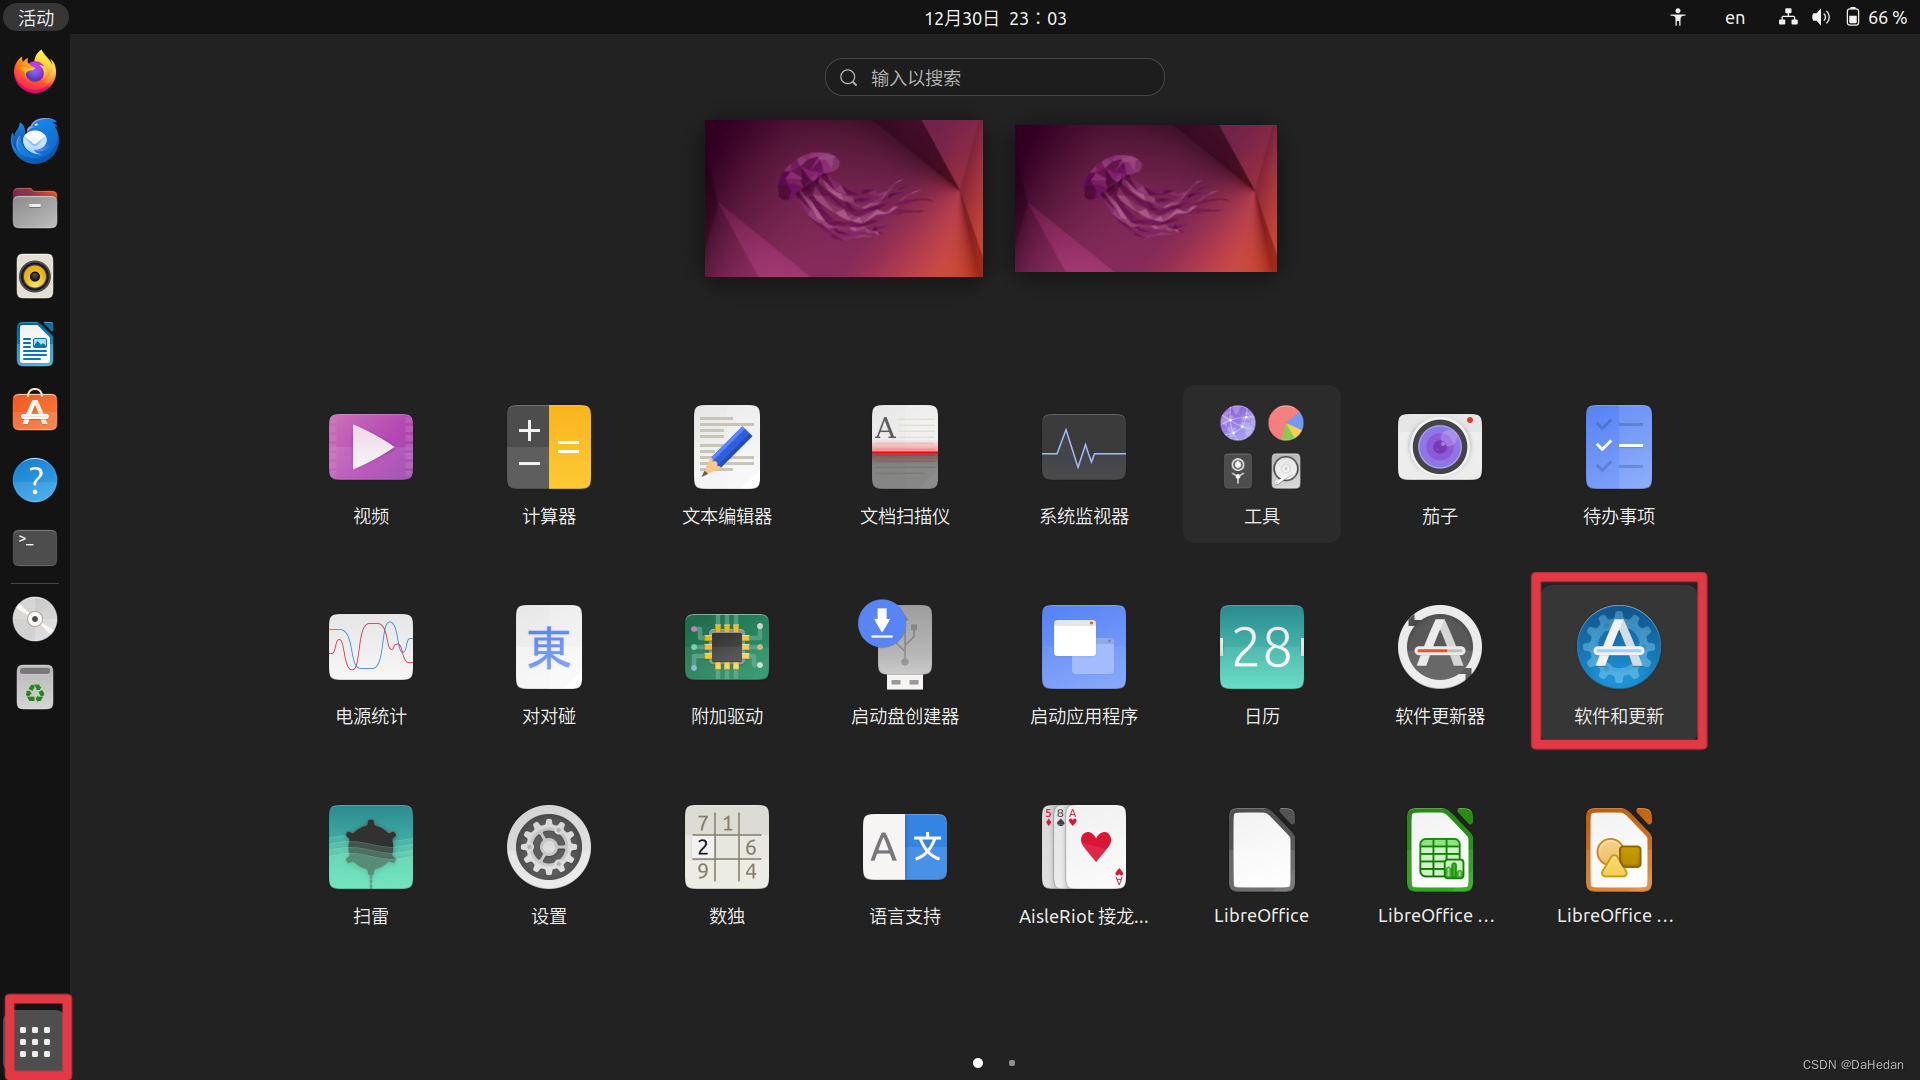Open 语言支持 language support

[x=904, y=848]
